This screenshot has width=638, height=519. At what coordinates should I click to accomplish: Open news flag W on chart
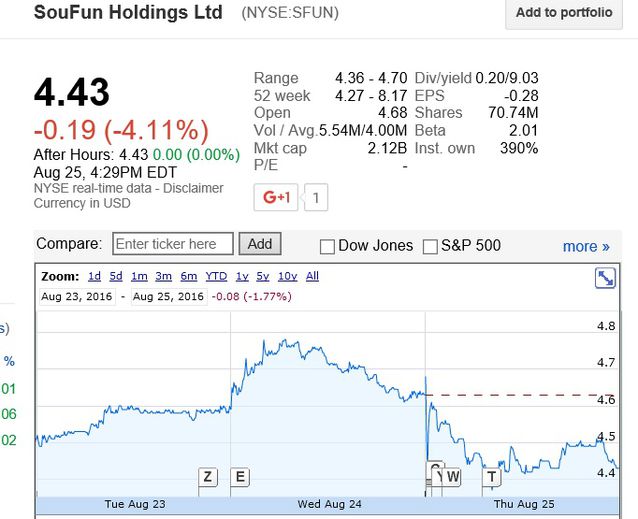point(453,477)
